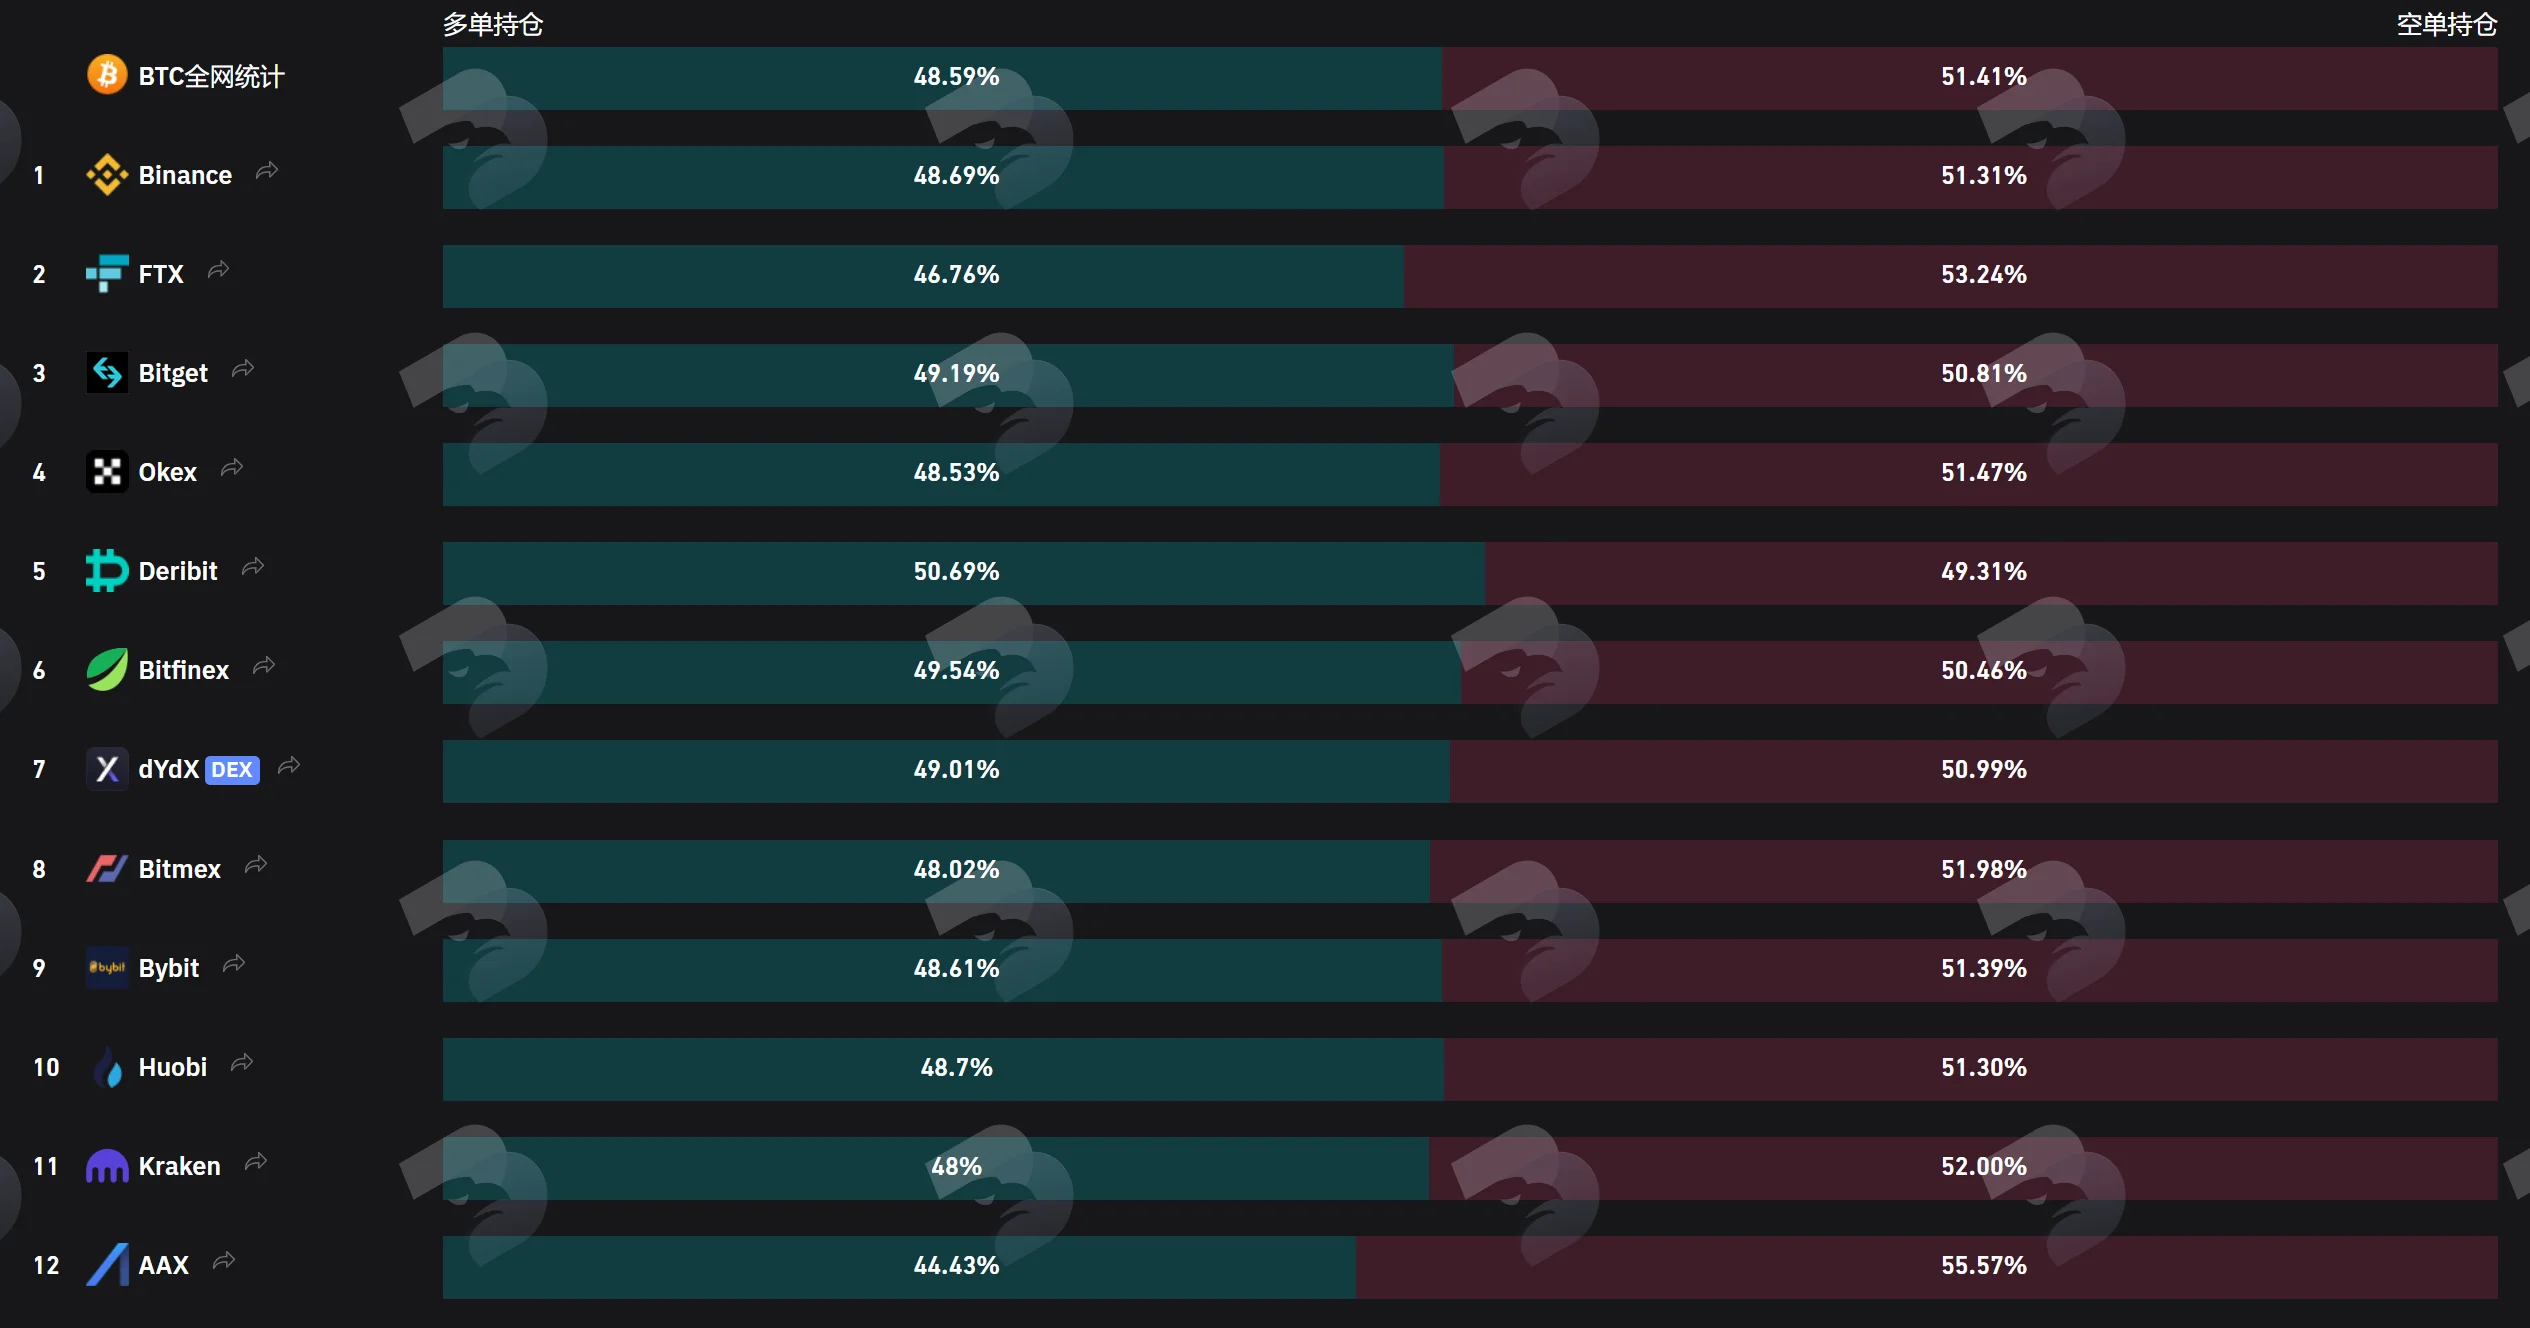Click the Binance logo icon

[x=107, y=175]
